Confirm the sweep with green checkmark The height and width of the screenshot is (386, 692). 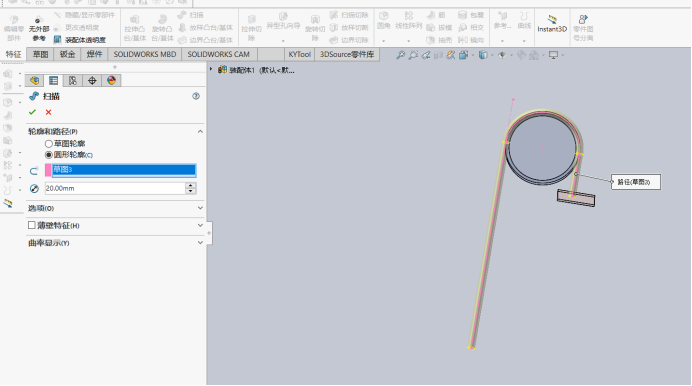tap(32, 112)
